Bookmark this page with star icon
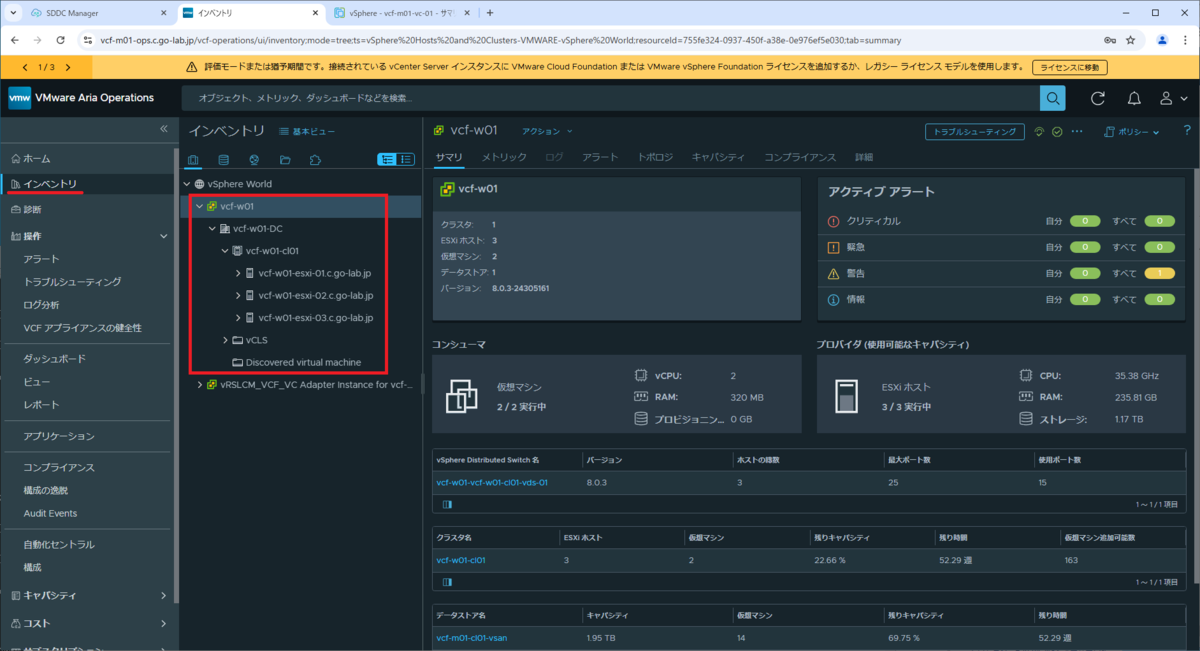The height and width of the screenshot is (651, 1200). tap(1131, 41)
